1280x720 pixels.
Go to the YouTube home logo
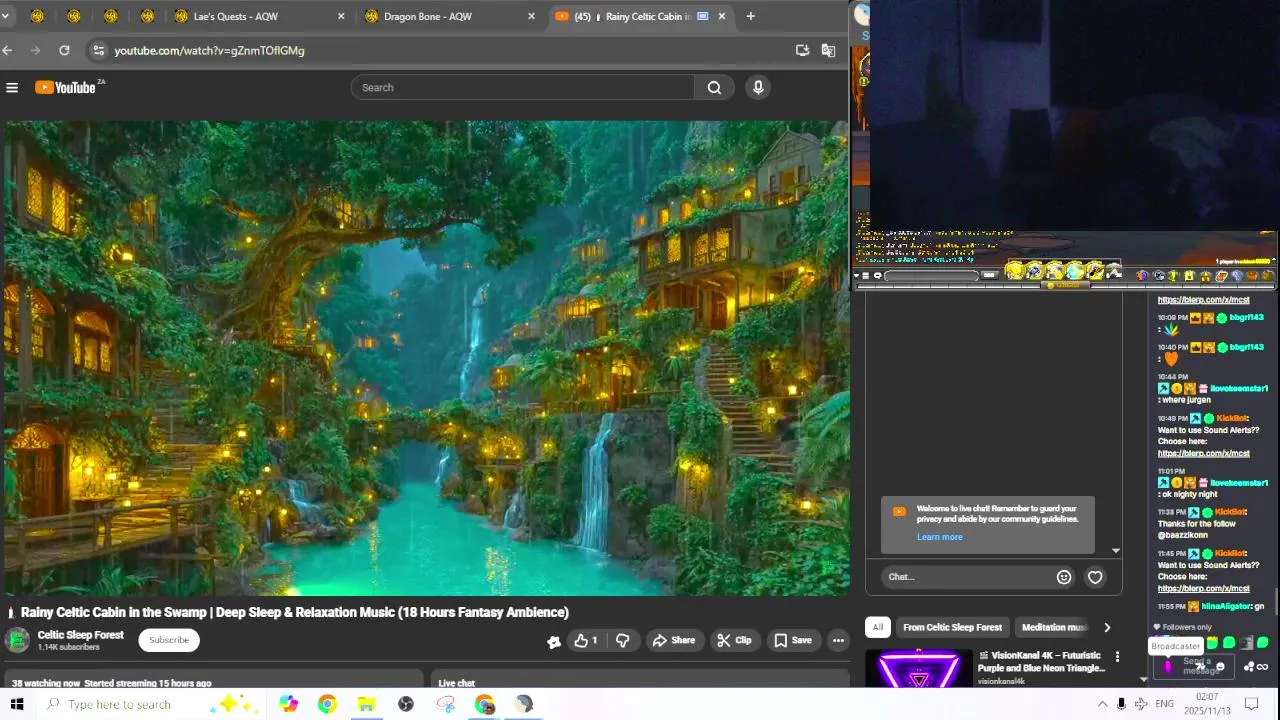(x=66, y=88)
